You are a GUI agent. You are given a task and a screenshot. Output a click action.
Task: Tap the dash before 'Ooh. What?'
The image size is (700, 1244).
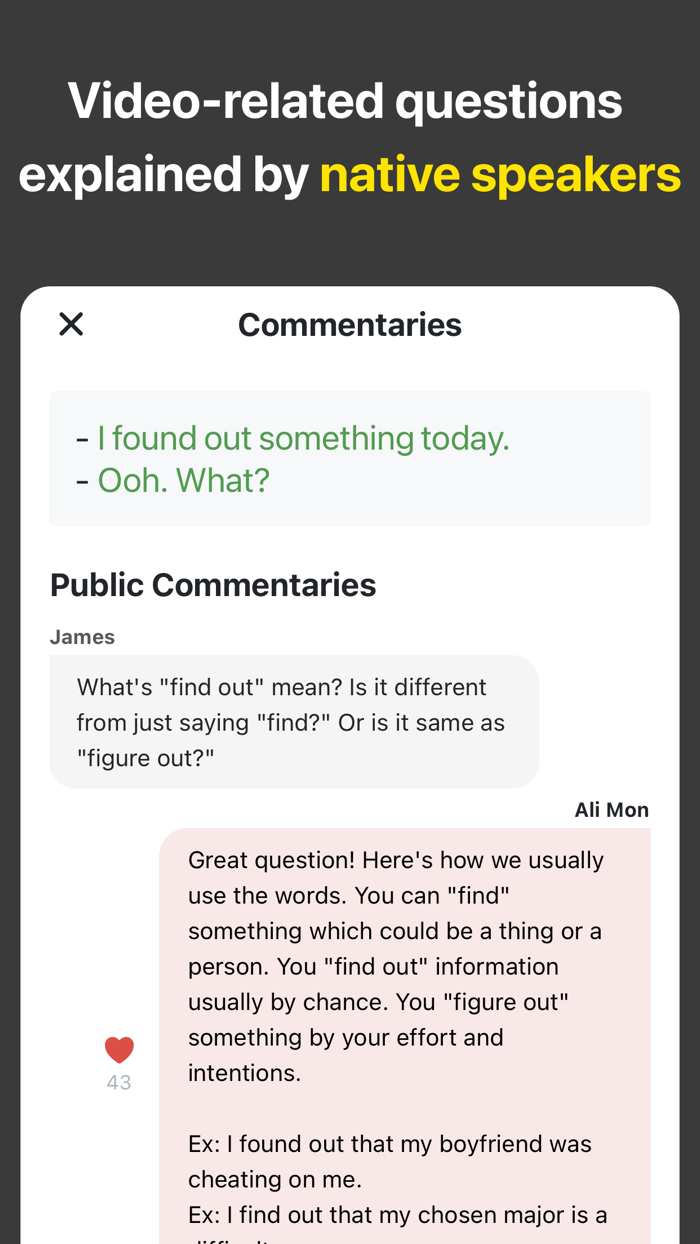[x=82, y=480]
